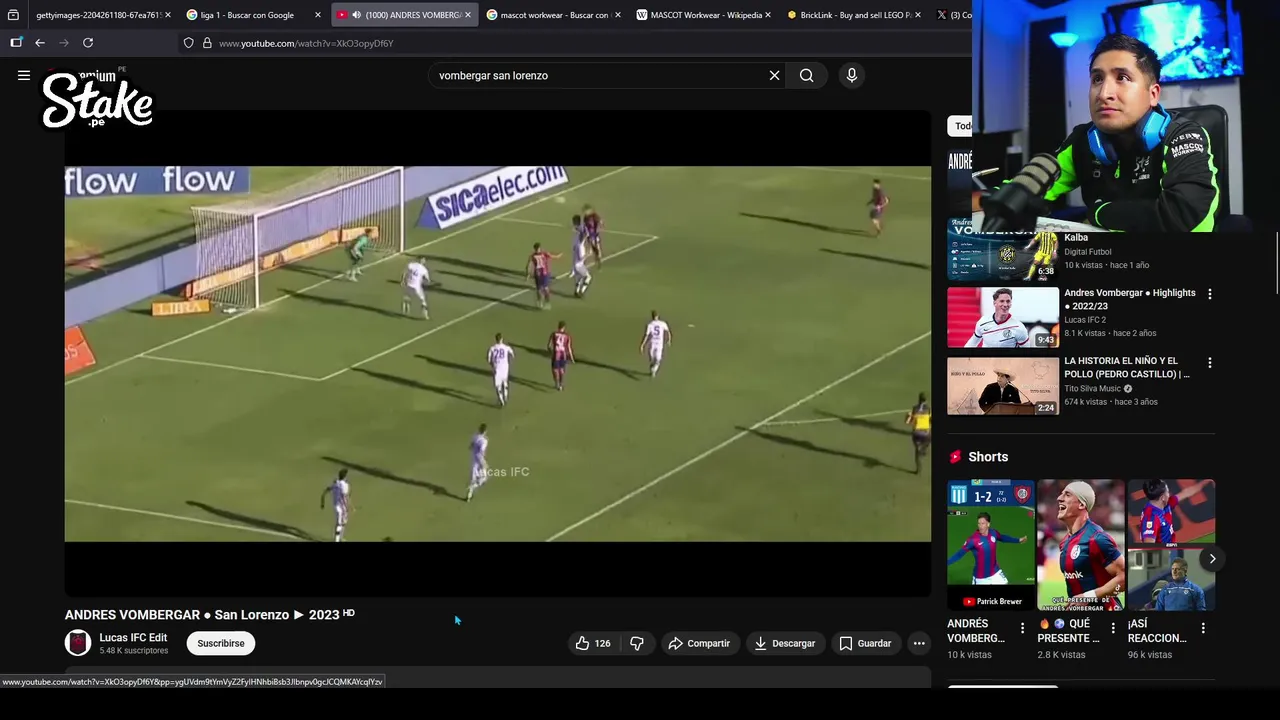Open options menu for ¡ASÍ REACCION short
The image size is (1280, 720).
[1203, 628]
